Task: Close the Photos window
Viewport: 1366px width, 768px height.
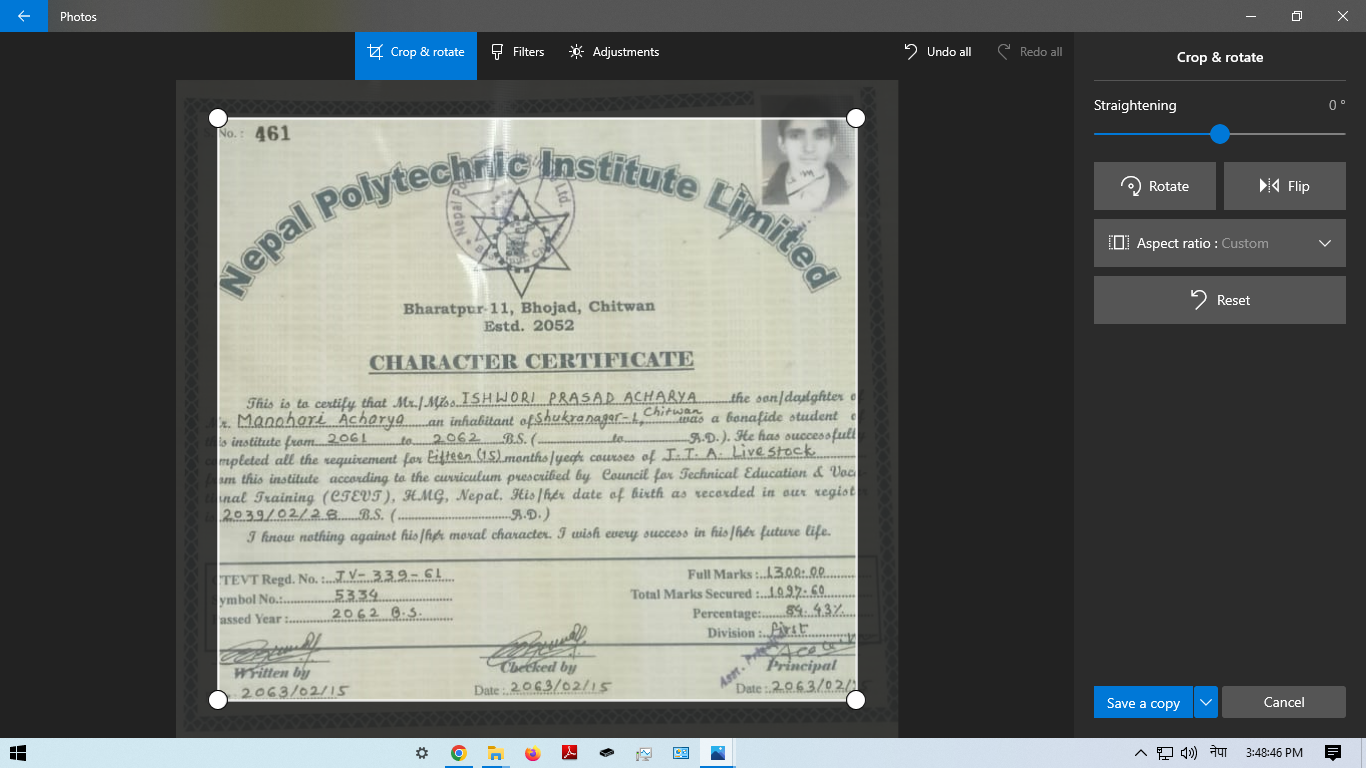Action: tap(1343, 16)
